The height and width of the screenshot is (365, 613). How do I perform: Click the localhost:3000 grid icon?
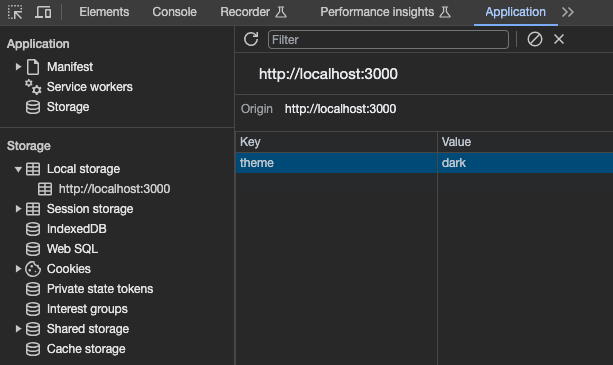45,189
